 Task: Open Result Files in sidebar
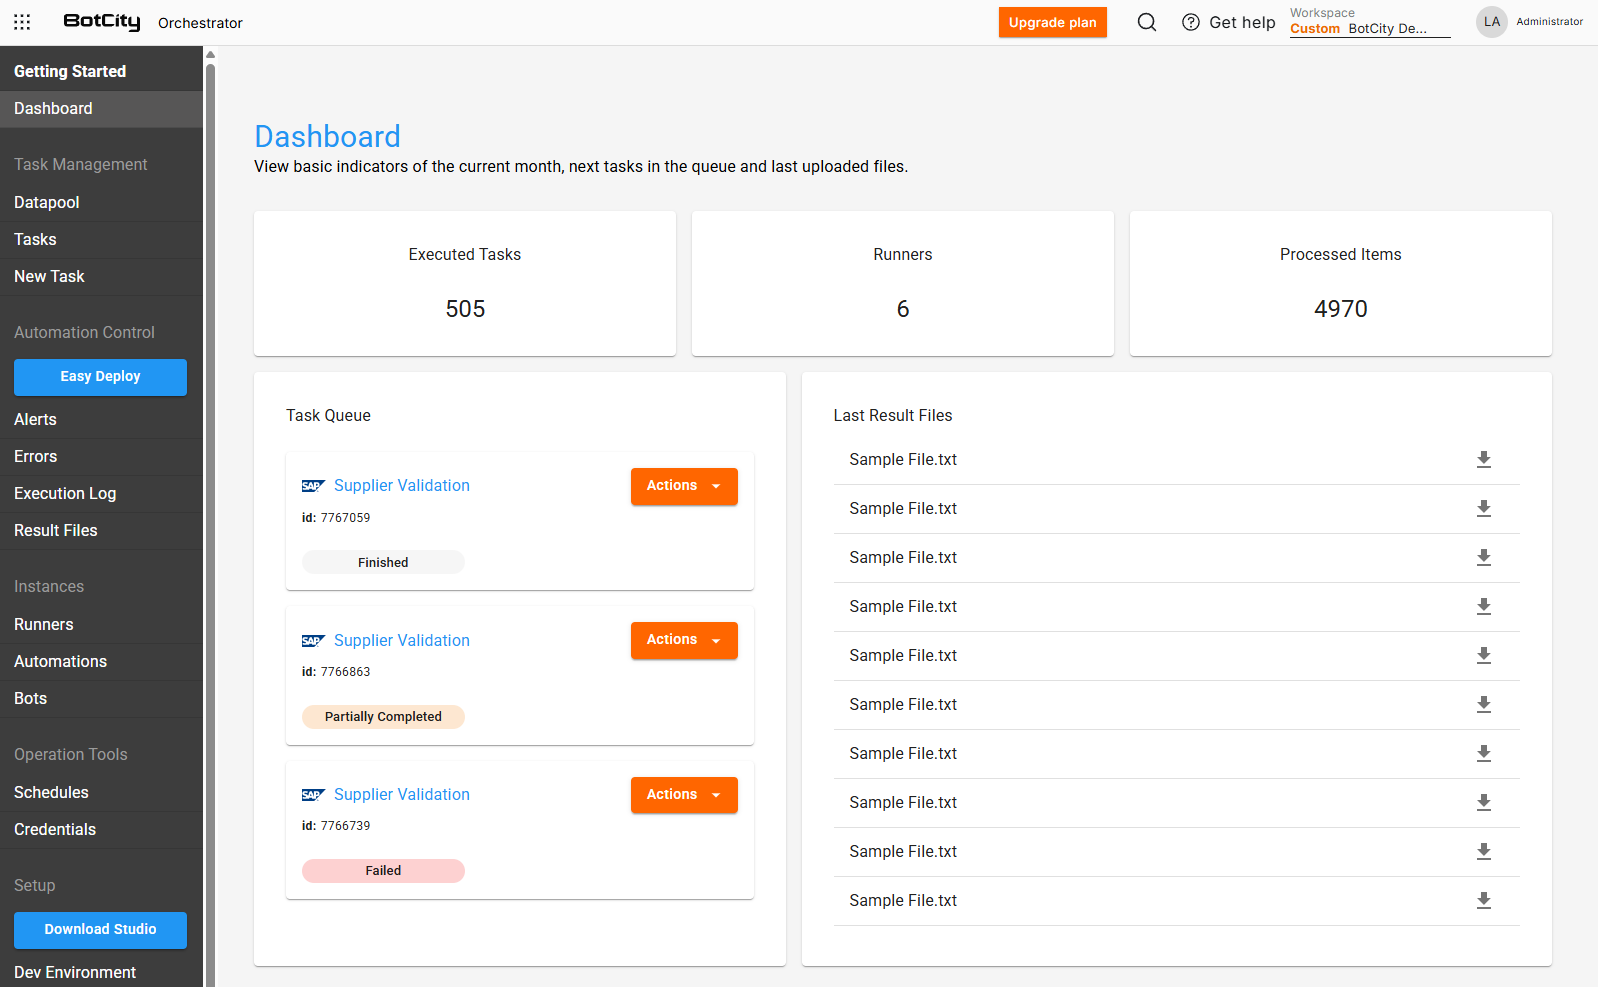[x=101, y=530]
